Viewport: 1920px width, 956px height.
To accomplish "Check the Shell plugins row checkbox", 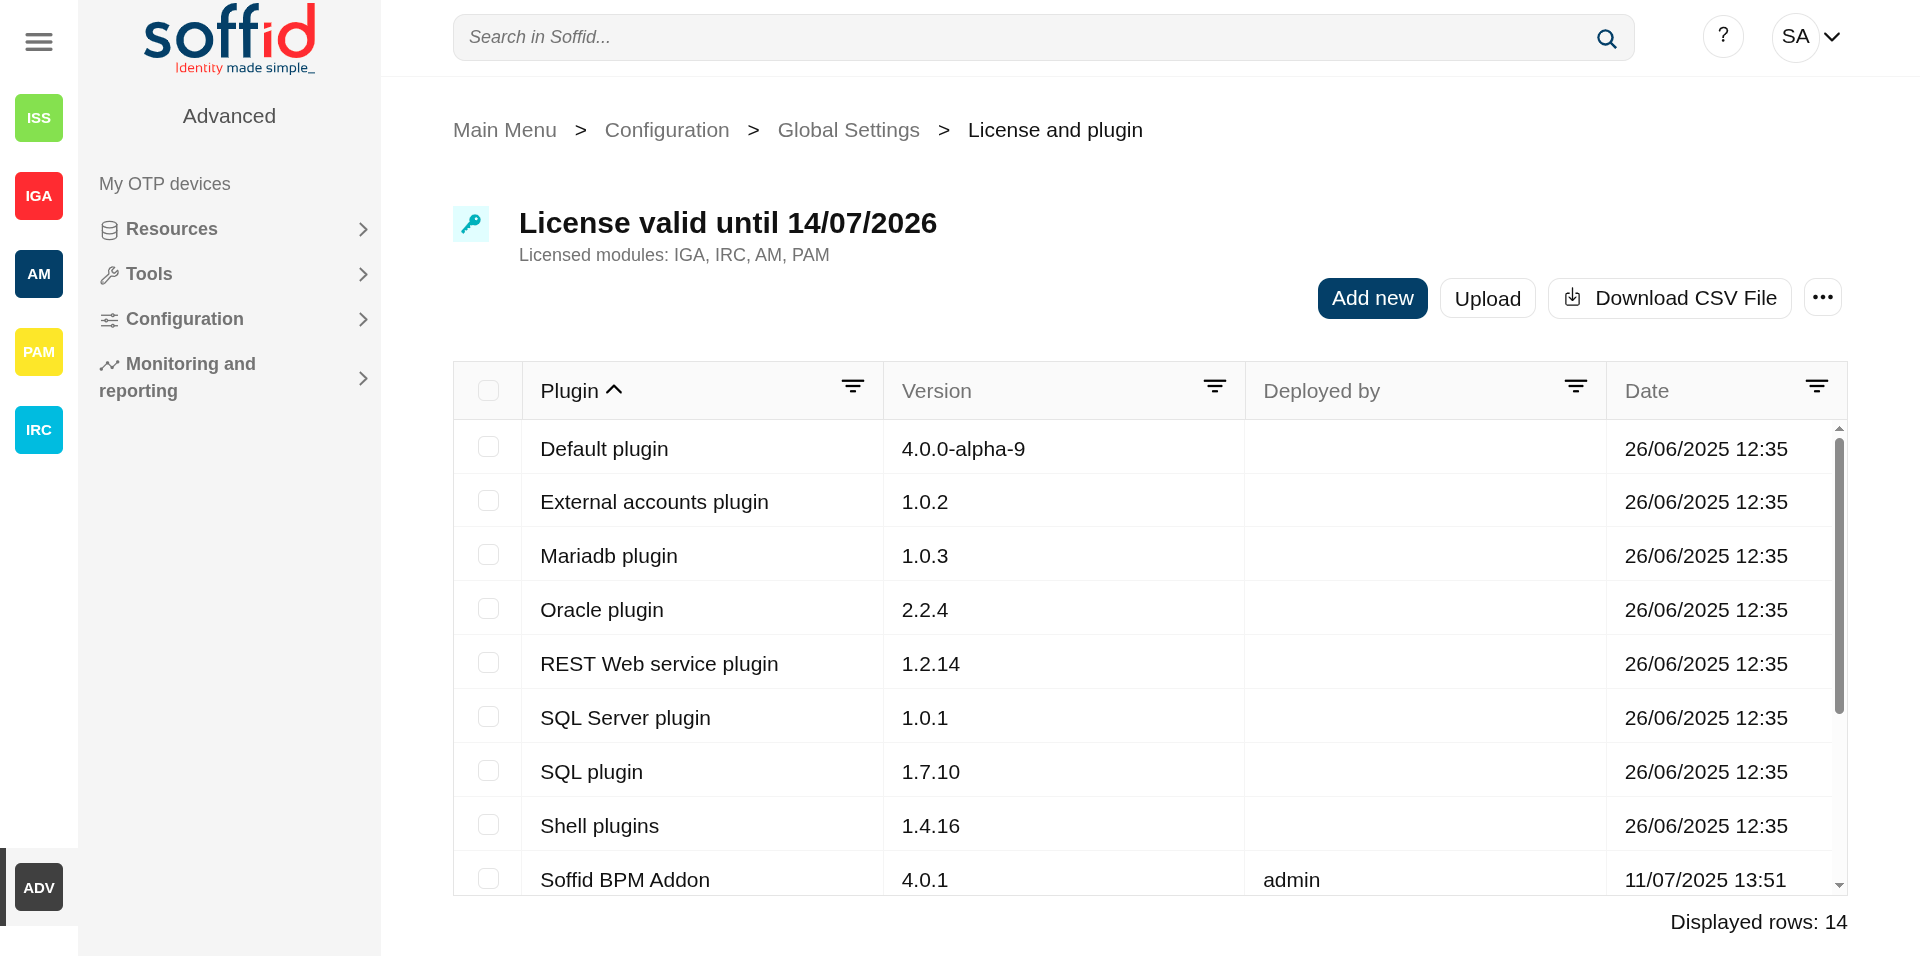I will [488, 824].
